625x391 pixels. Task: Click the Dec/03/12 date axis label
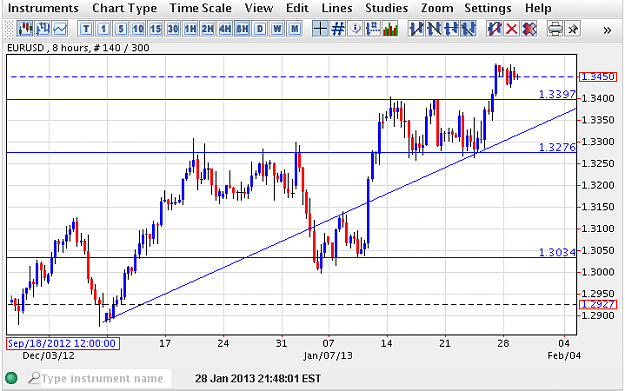click(x=49, y=356)
